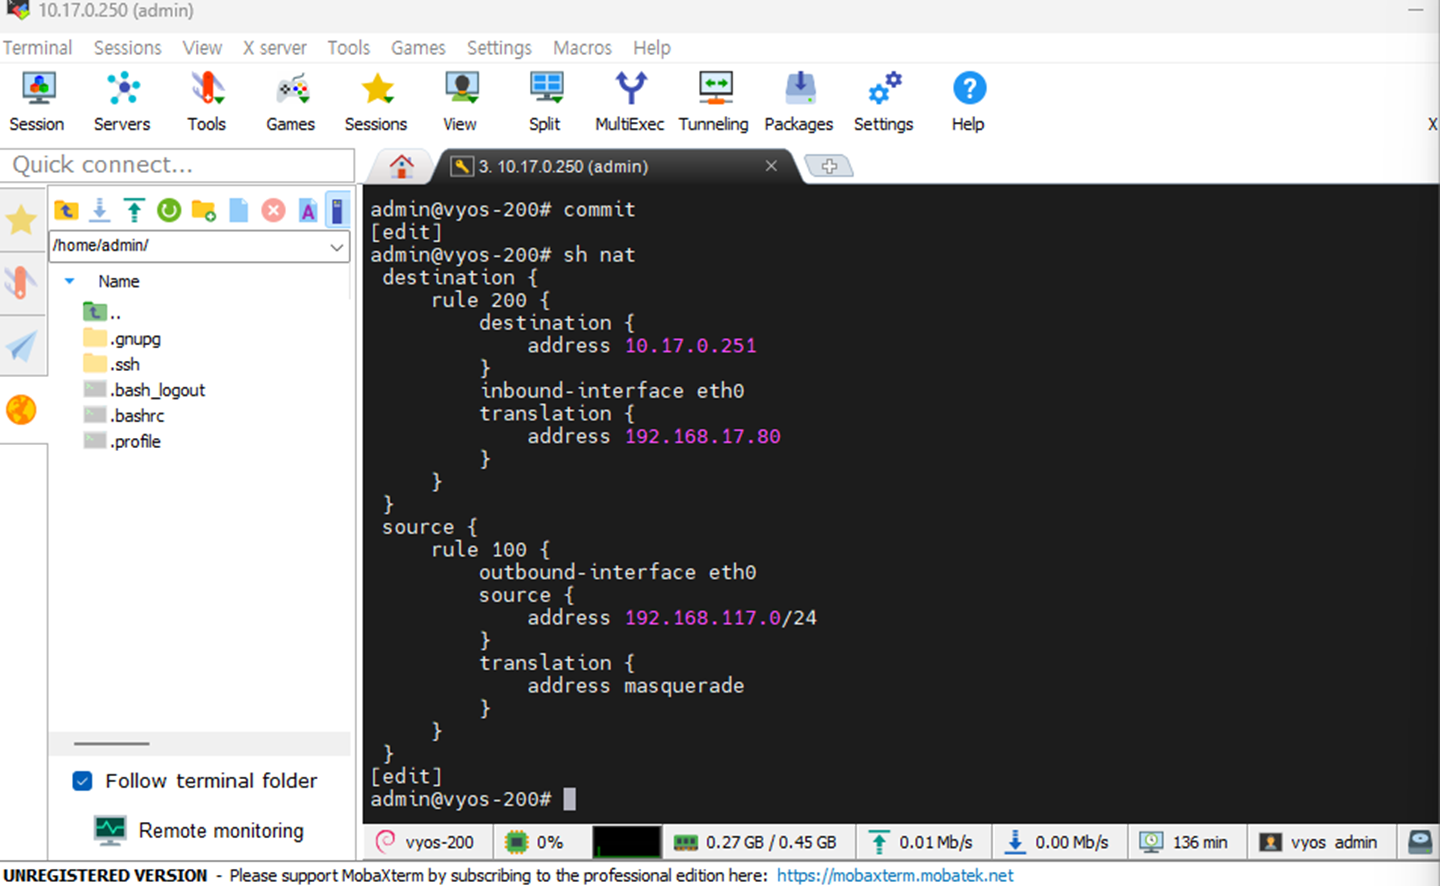1440x886 pixels.
Task: Click the Remote monitoring button
Action: coord(200,830)
